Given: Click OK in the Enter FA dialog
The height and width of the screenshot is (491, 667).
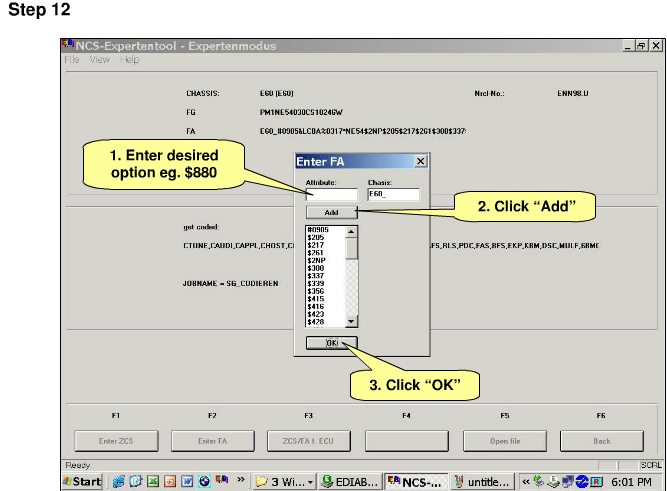Looking at the screenshot, I should click(332, 343).
